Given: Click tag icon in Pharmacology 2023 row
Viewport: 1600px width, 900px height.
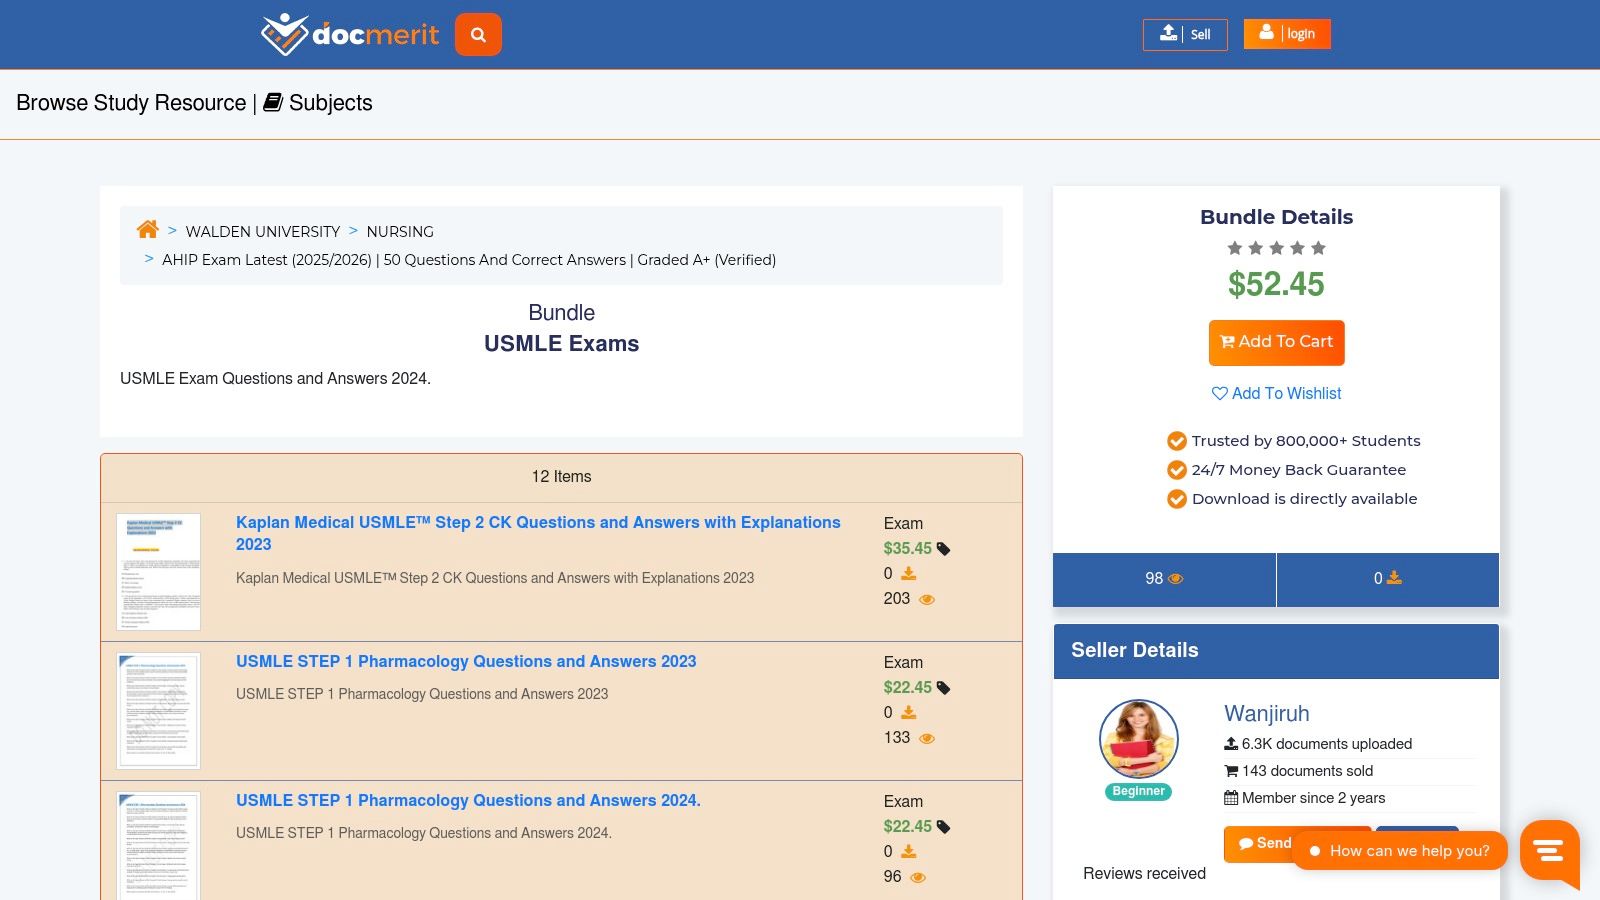Looking at the screenshot, I should 943,688.
